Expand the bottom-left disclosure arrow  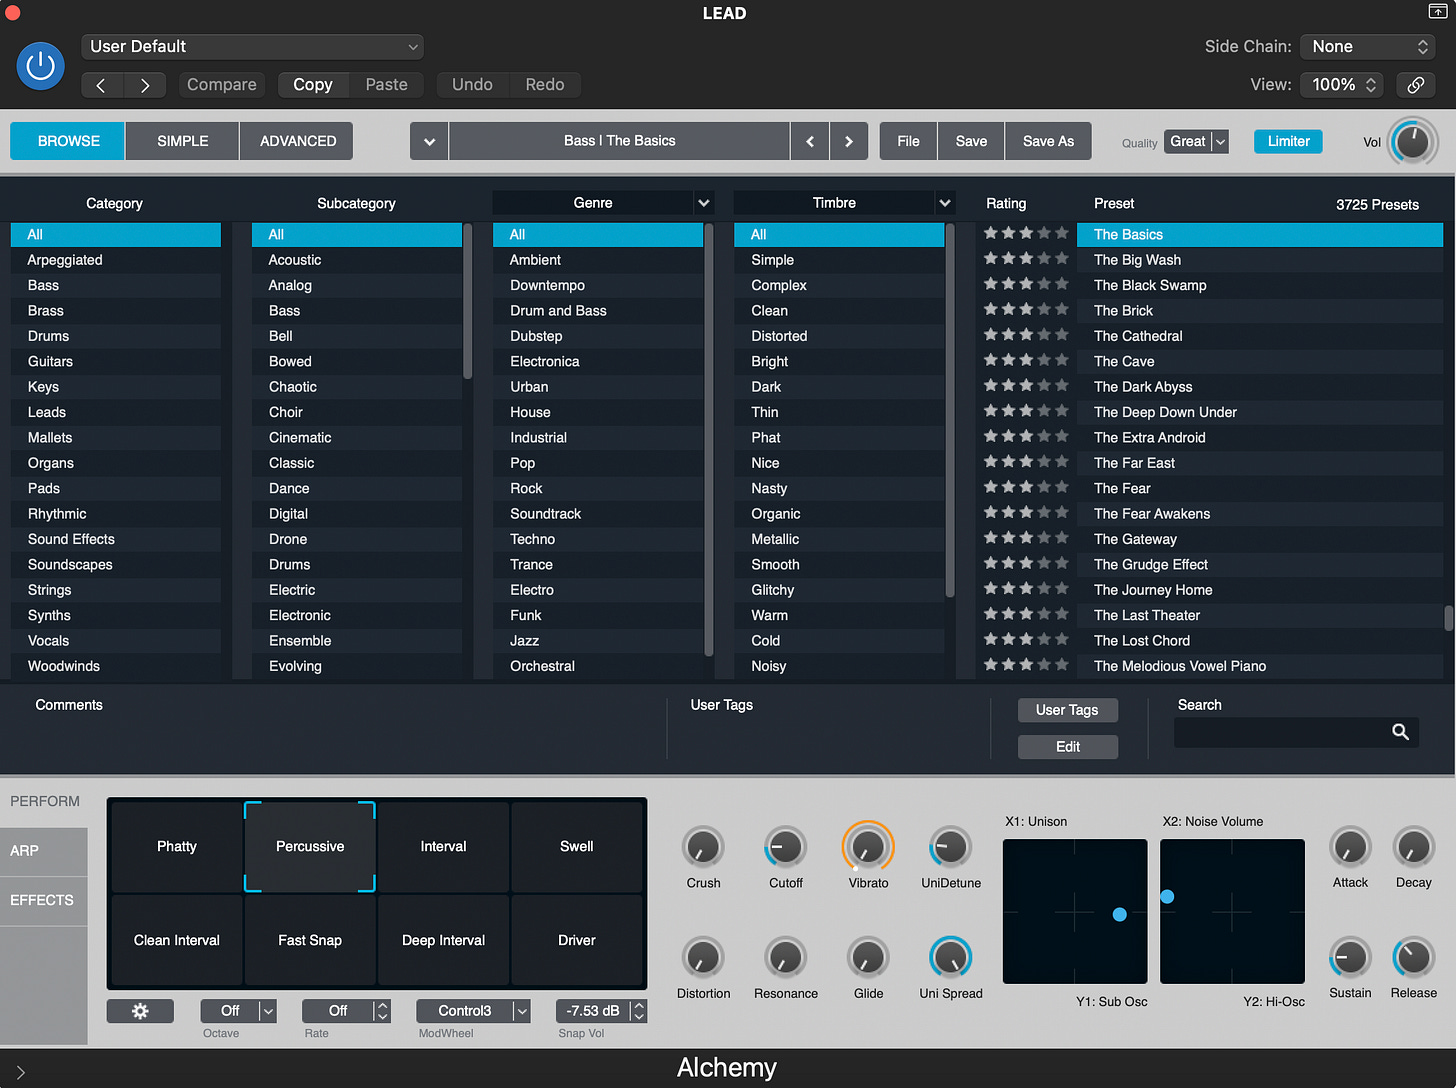coord(20,1072)
